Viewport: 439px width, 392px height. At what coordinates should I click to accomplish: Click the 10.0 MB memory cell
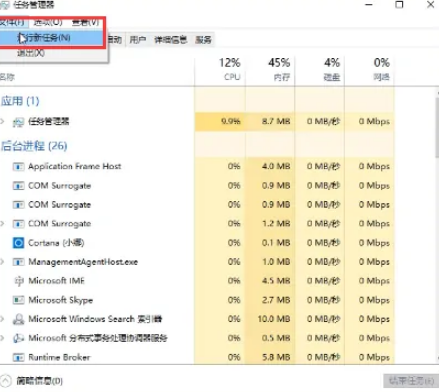point(270,319)
